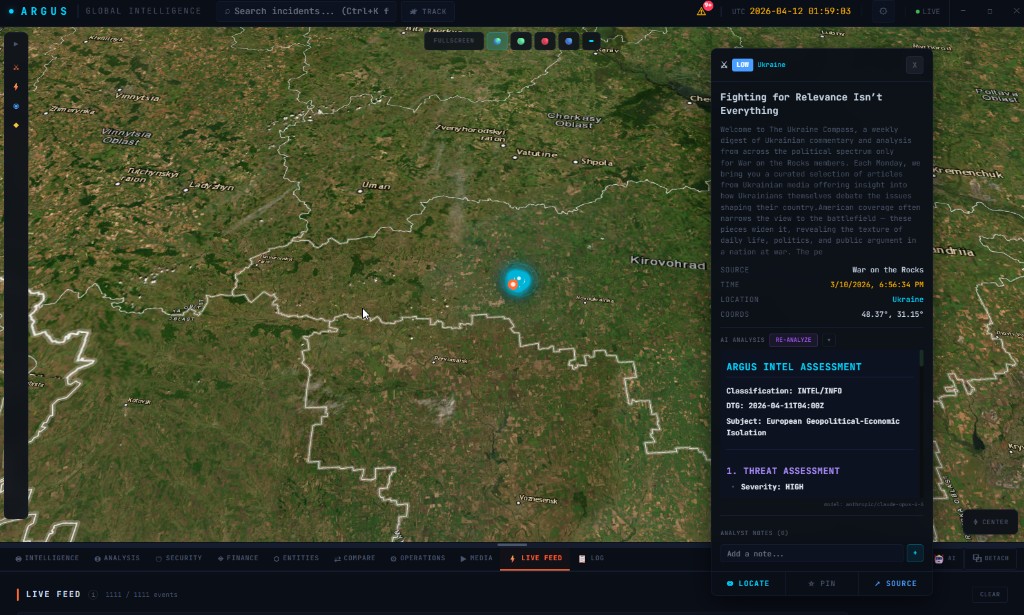This screenshot has height=615, width=1024.
Task: Click the ARGUS INTEL ASSESSMENT heading
Action: point(793,367)
